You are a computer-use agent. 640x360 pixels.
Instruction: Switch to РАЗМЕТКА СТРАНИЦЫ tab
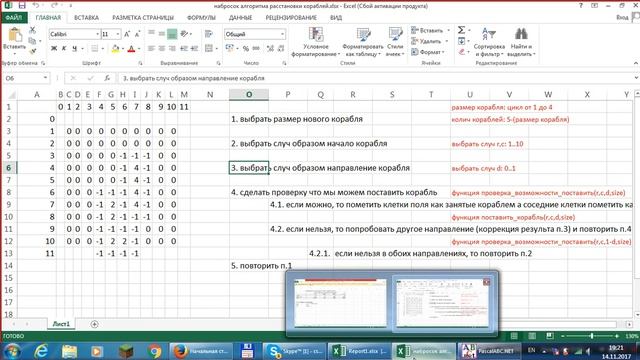click(143, 18)
